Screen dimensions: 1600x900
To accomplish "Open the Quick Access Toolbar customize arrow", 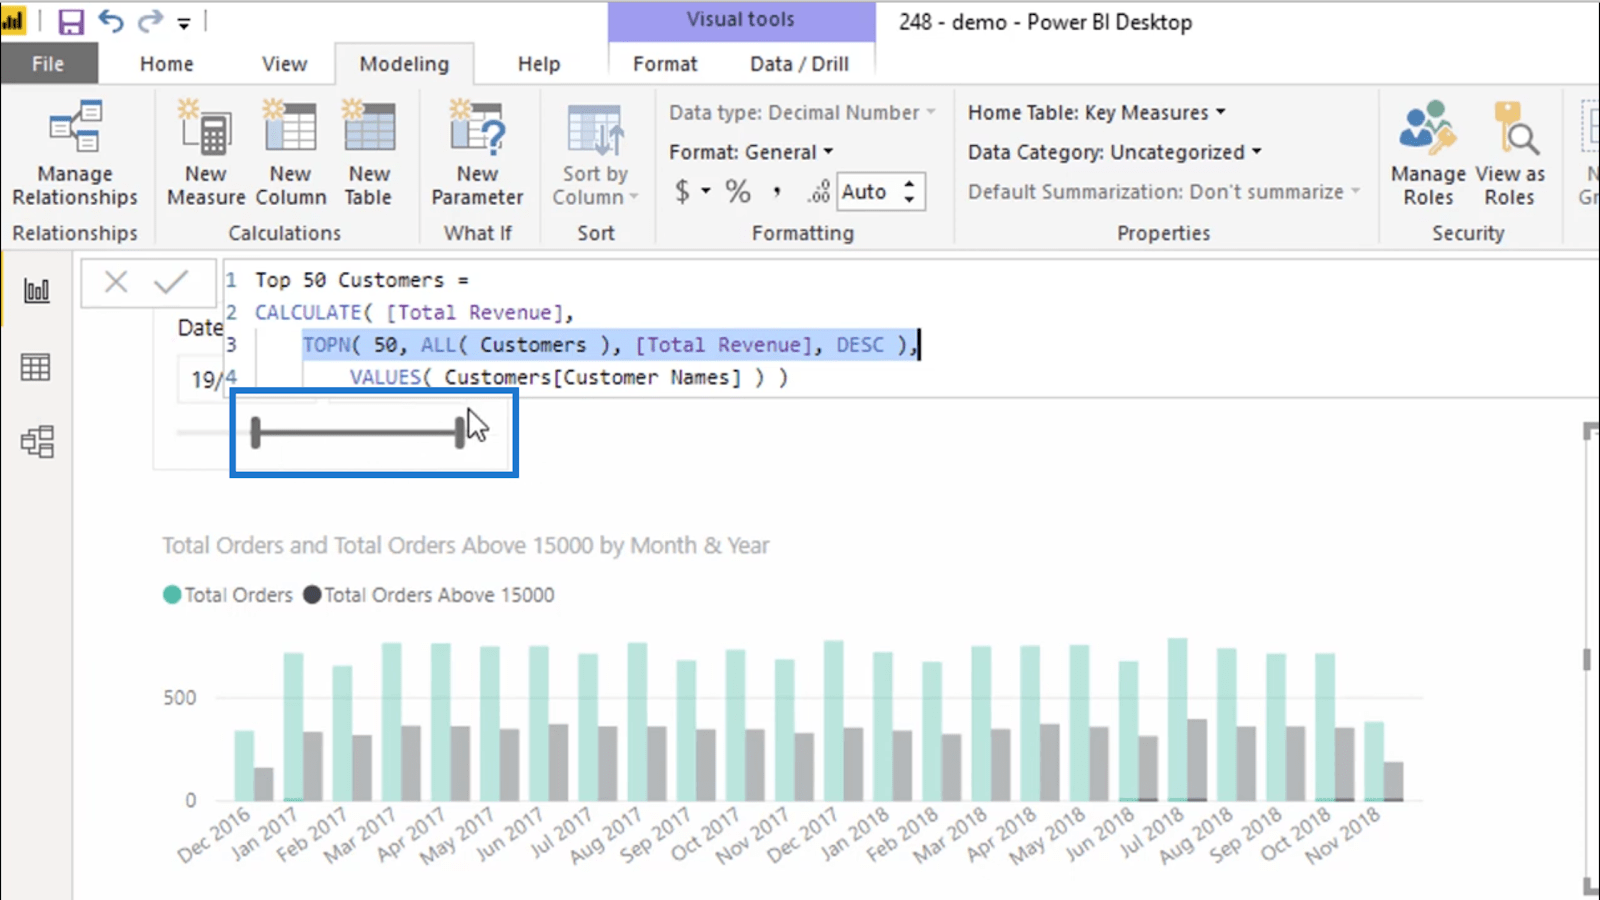I will 184,22.
